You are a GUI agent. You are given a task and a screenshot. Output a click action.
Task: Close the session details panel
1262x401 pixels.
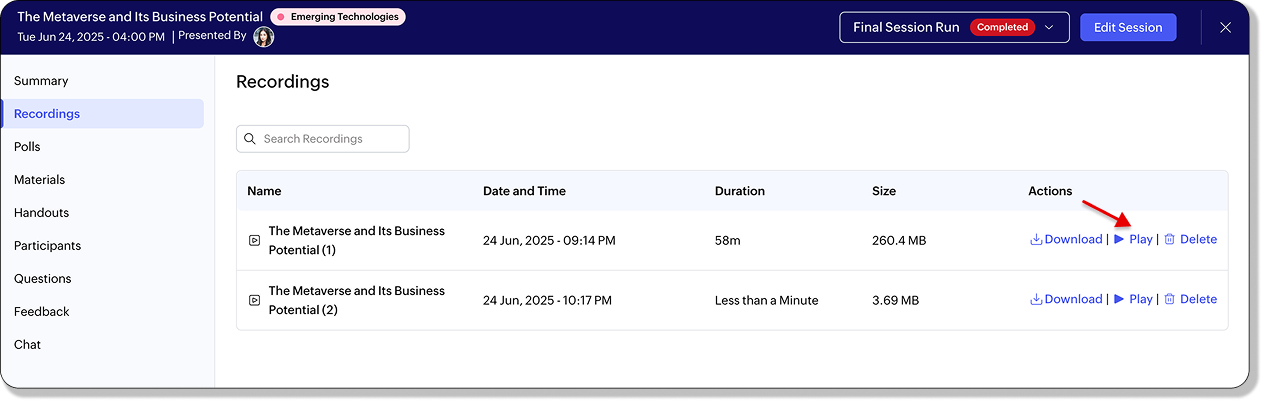point(1225,28)
